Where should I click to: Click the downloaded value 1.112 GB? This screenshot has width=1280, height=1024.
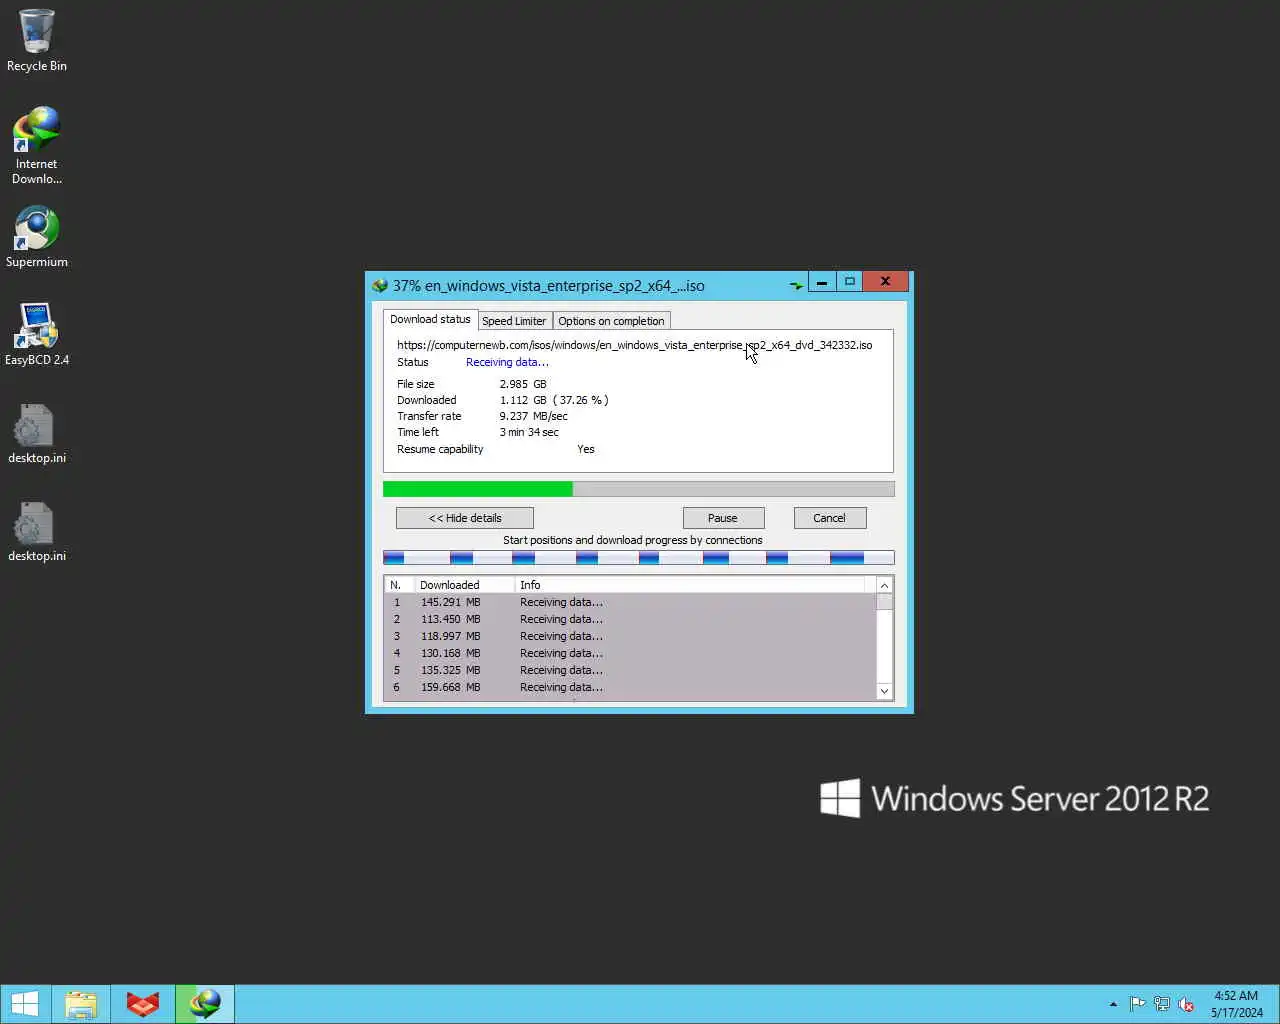click(523, 400)
